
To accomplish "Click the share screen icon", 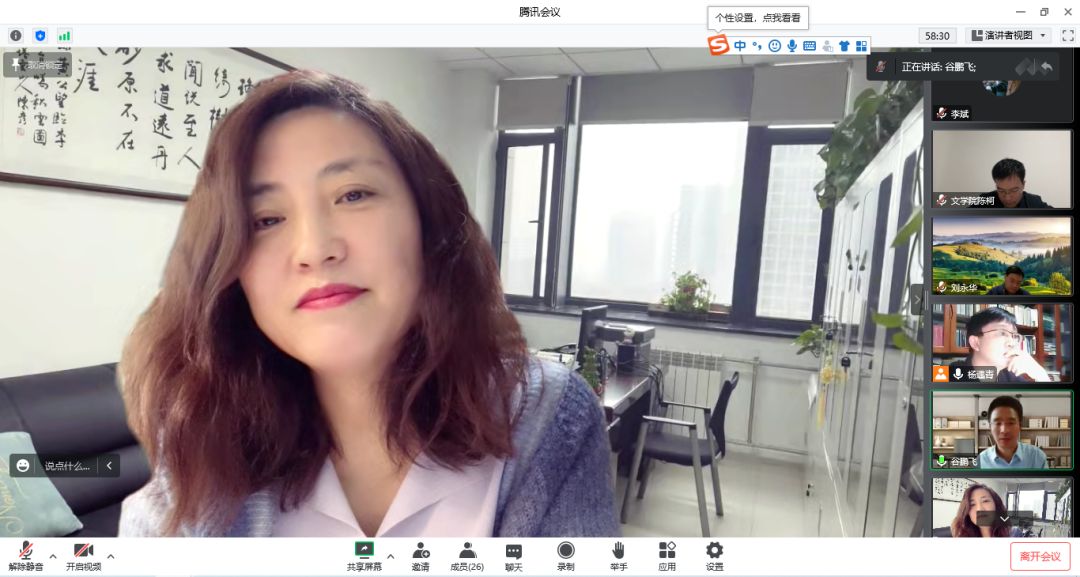I will (364, 550).
